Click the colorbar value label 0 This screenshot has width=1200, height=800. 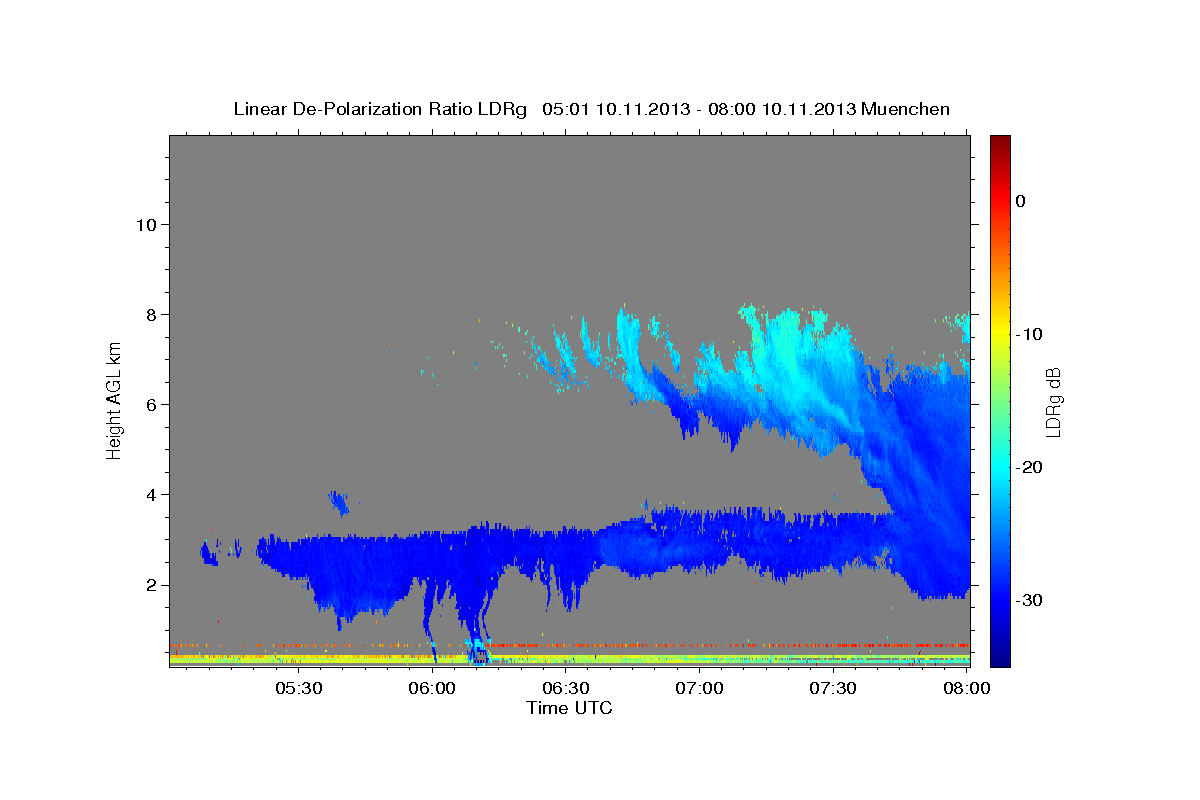tap(1020, 201)
